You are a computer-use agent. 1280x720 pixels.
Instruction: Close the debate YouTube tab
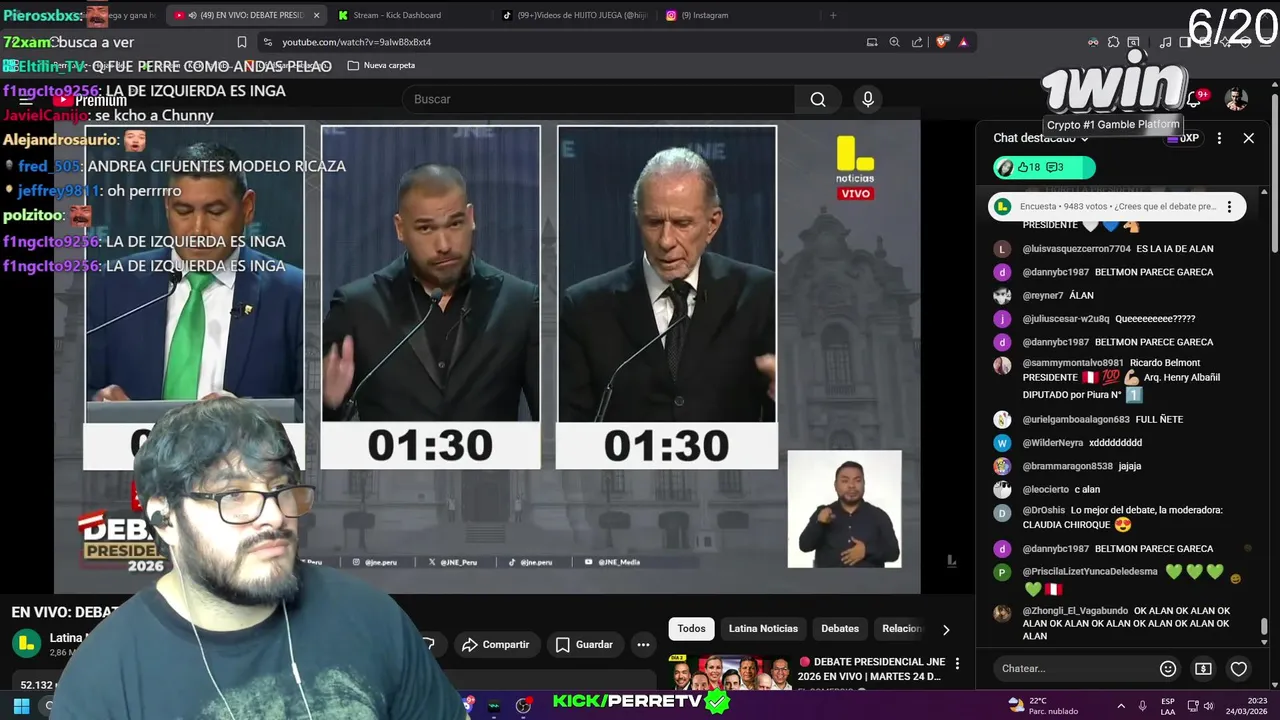(317, 15)
